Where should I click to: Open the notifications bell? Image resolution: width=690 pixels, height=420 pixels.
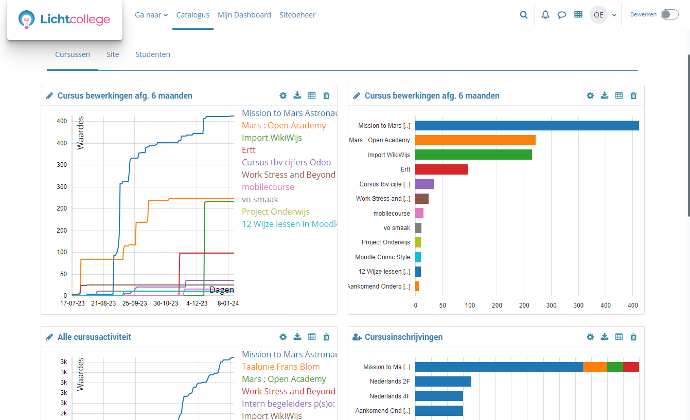[545, 15]
